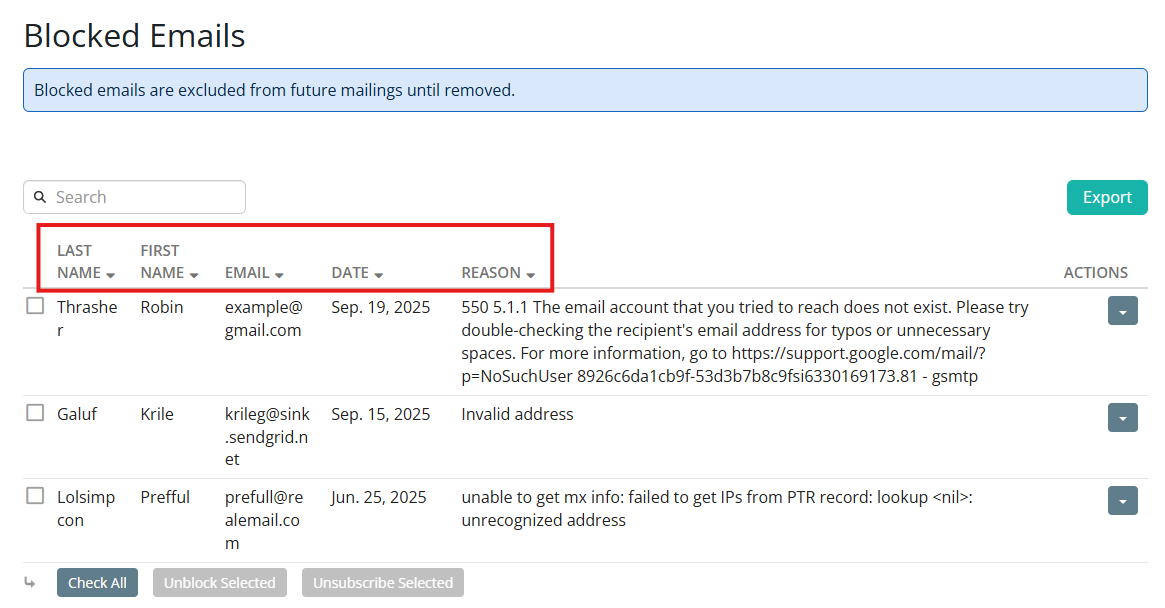This screenshot has height=608, width=1165.
Task: Open actions dropdown for example@gmail.com
Action: [1122, 312]
